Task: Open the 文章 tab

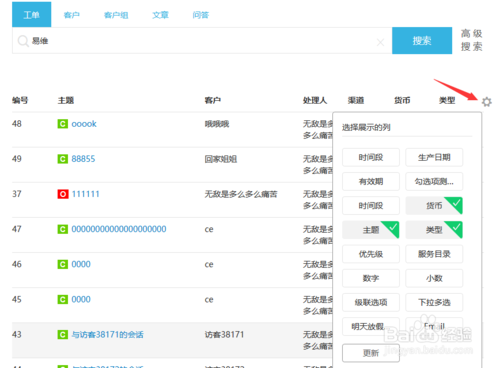Action: pyautogui.click(x=160, y=15)
